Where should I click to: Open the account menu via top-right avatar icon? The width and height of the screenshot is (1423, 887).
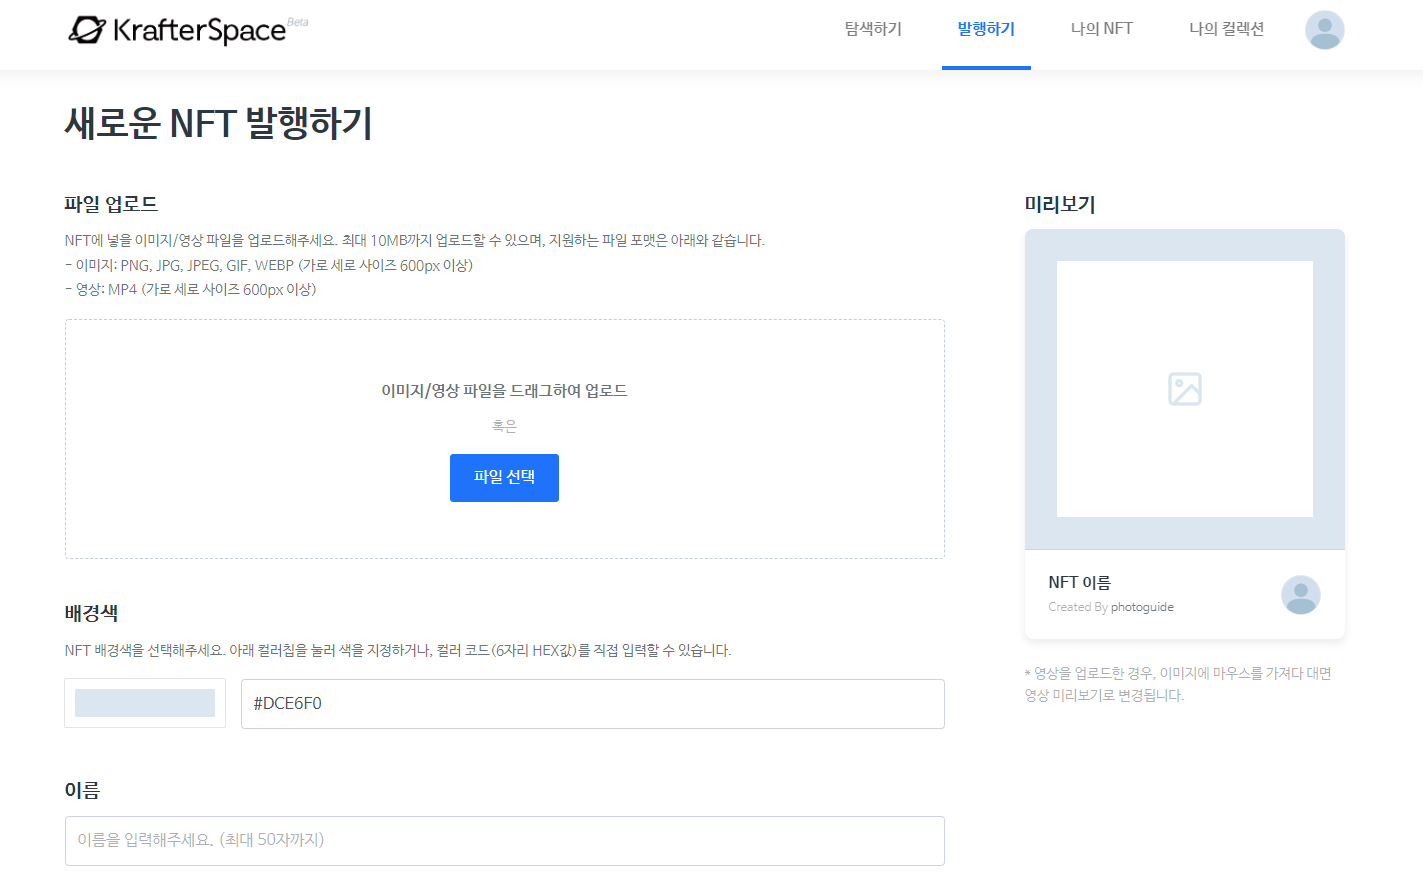[1324, 31]
